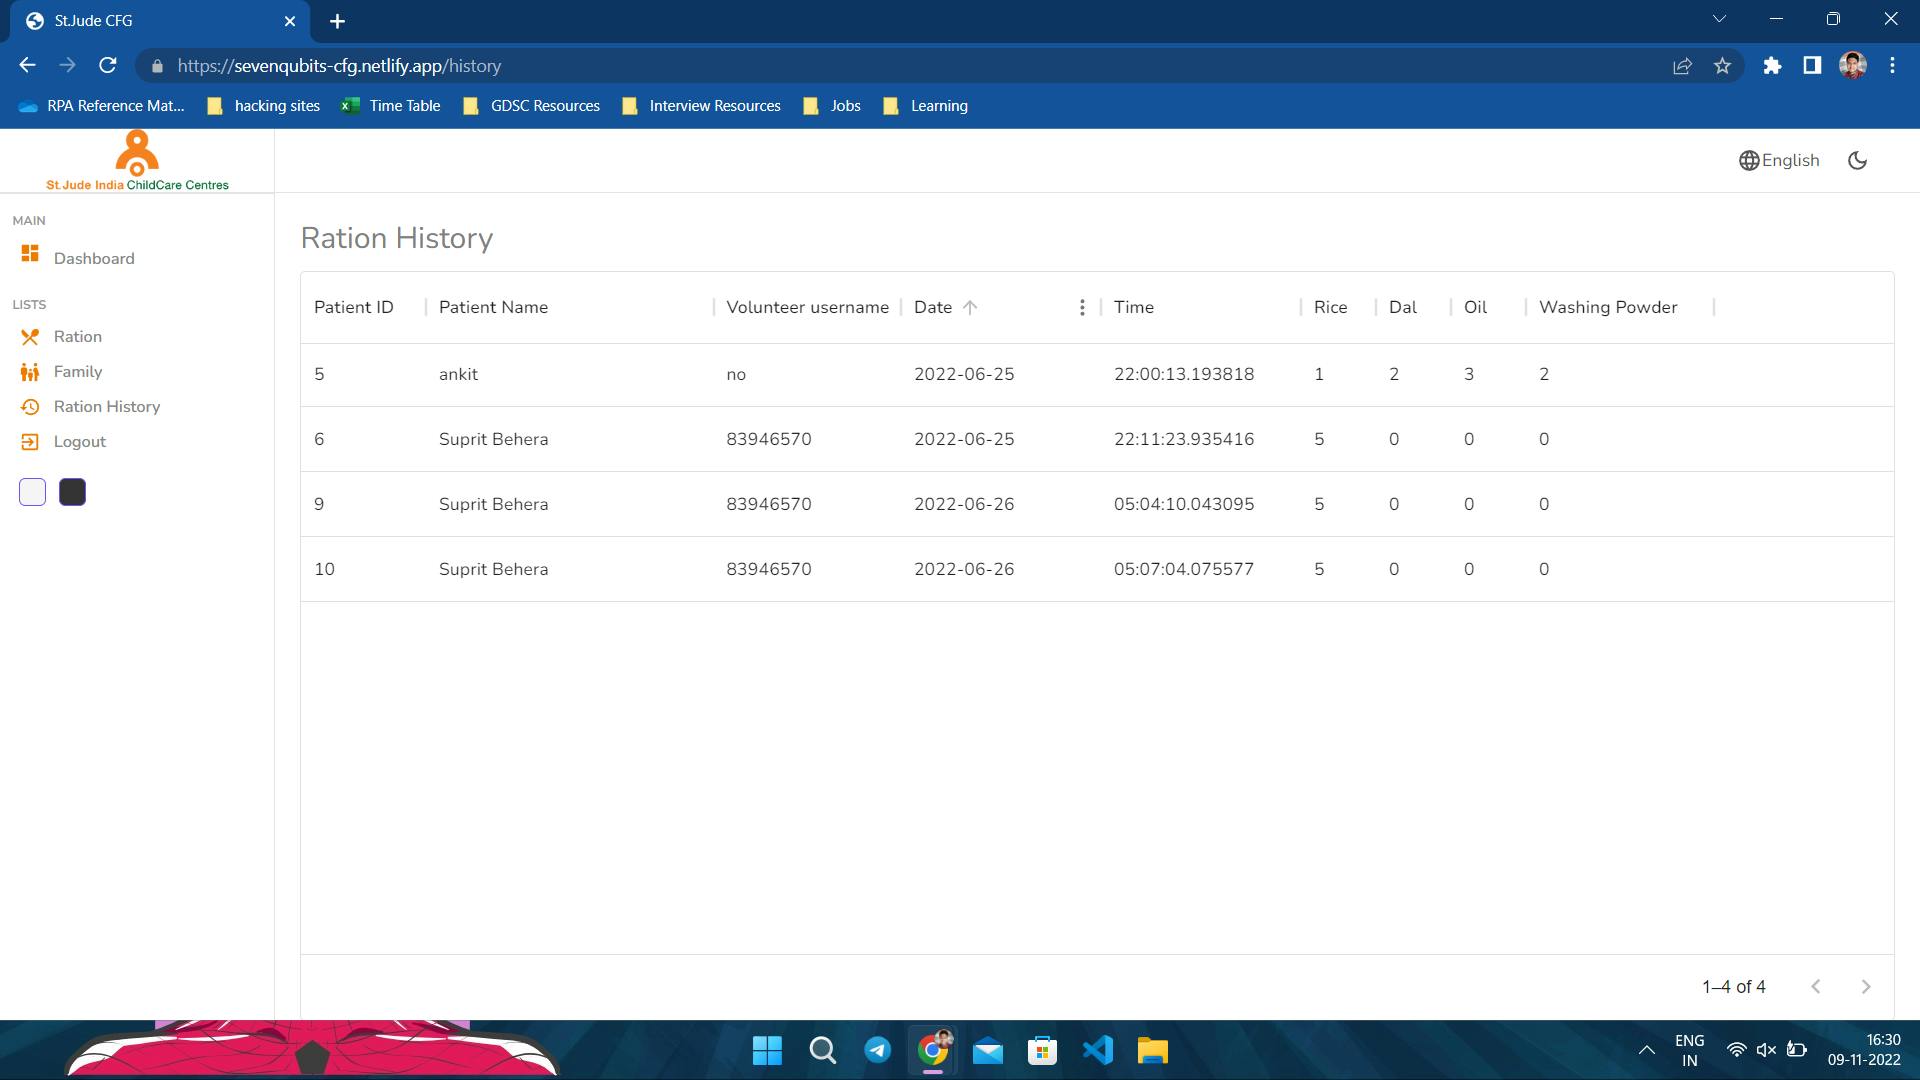
Task: Select the row for patient ankit
Action: coord(1097,375)
